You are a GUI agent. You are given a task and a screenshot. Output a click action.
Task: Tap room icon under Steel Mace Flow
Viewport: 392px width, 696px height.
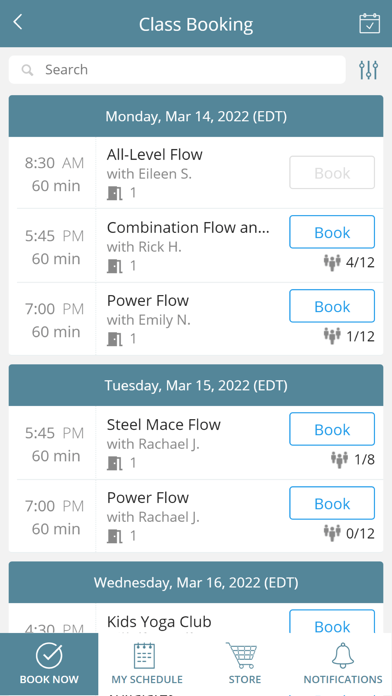[x=115, y=463]
